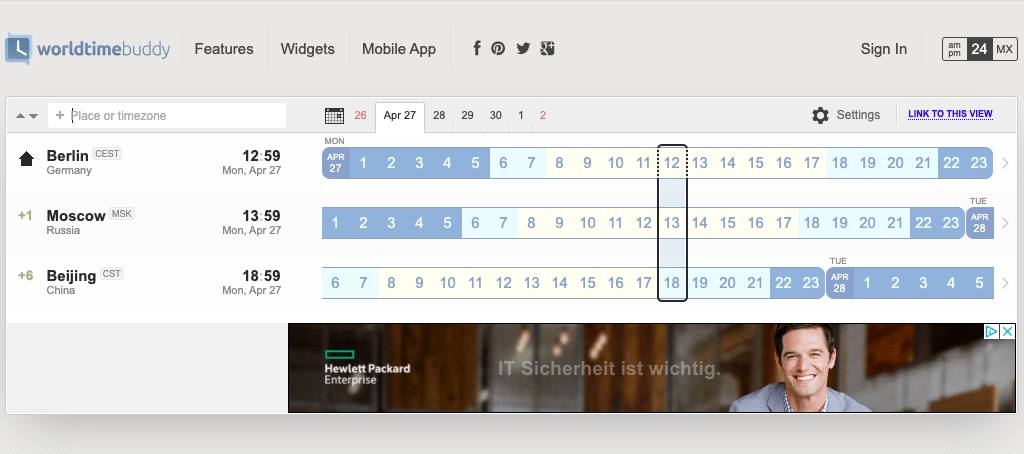1024x454 pixels.
Task: Open the Features menu item
Action: point(224,49)
